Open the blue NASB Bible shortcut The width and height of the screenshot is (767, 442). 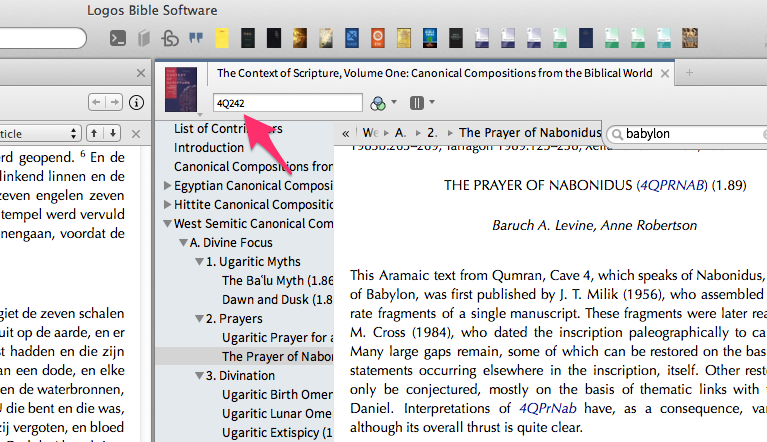352,38
